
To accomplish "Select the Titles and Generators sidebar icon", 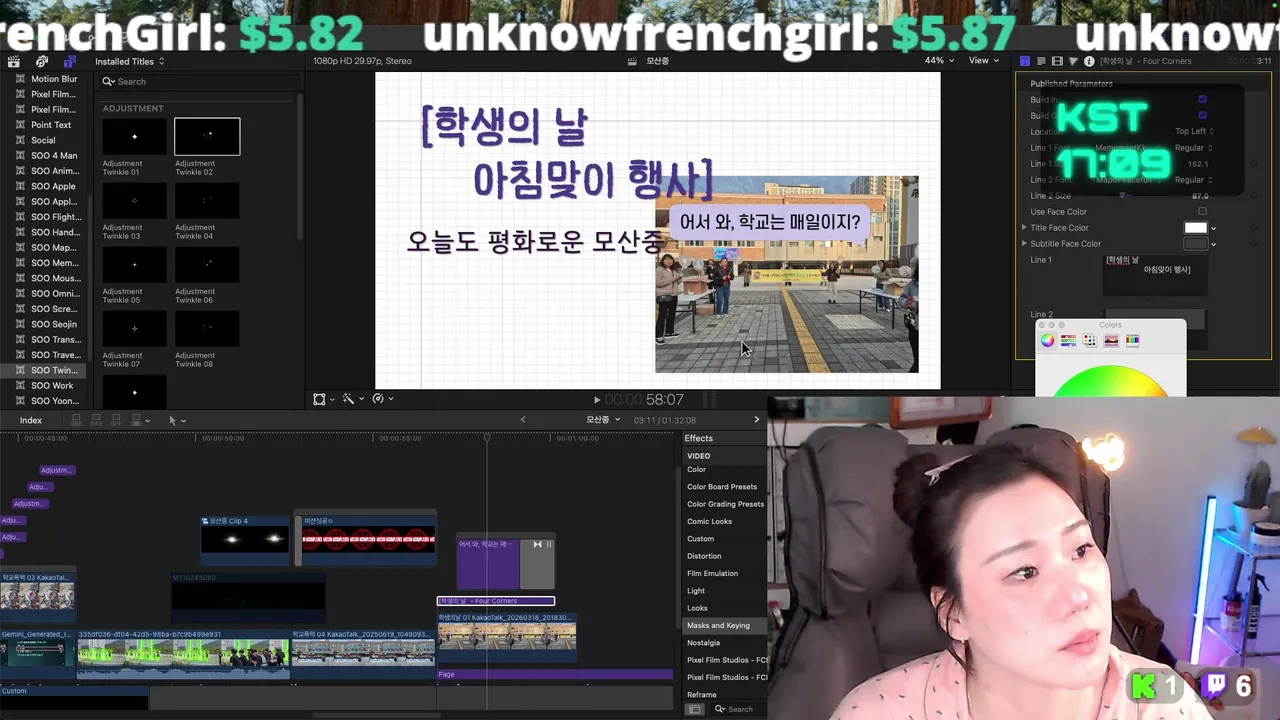I will coord(69,61).
